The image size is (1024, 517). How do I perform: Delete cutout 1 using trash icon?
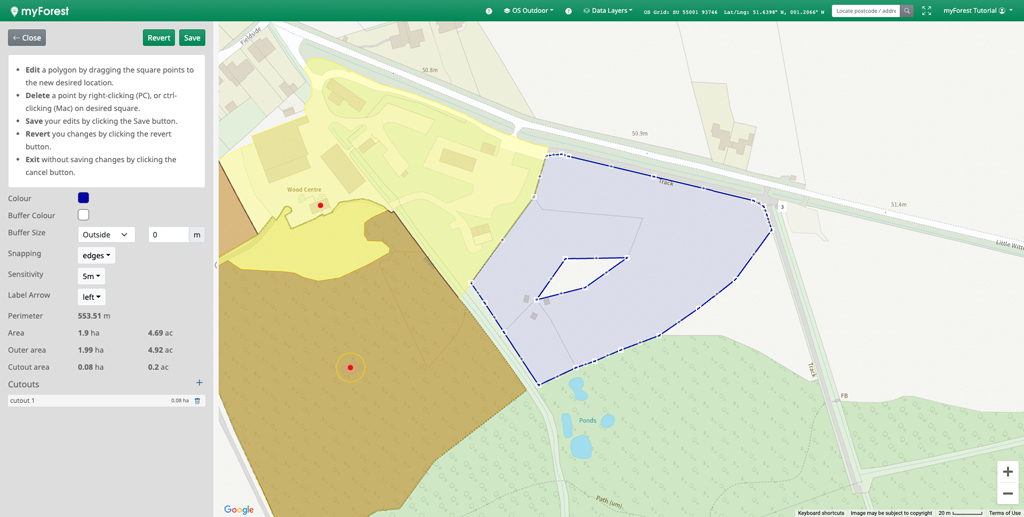pyautogui.click(x=197, y=401)
